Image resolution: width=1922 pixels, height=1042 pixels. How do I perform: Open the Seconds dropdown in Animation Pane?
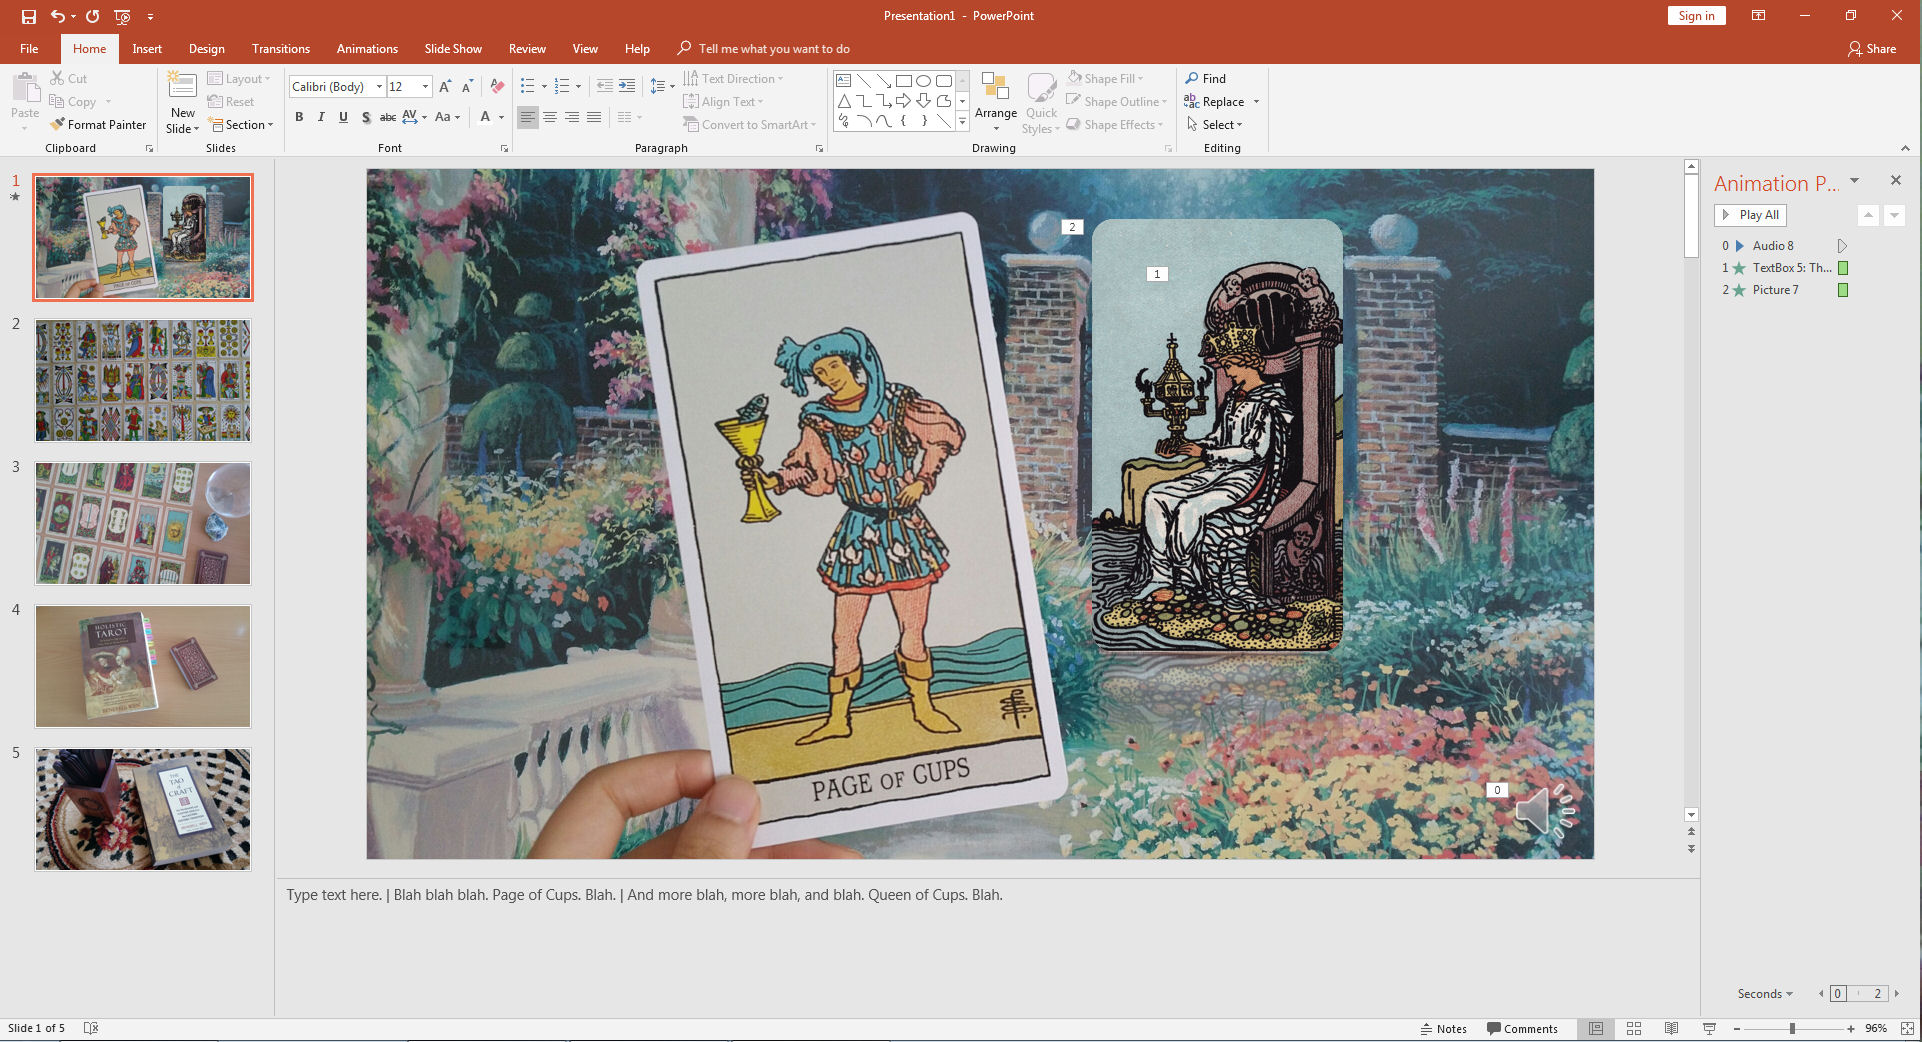1765,993
